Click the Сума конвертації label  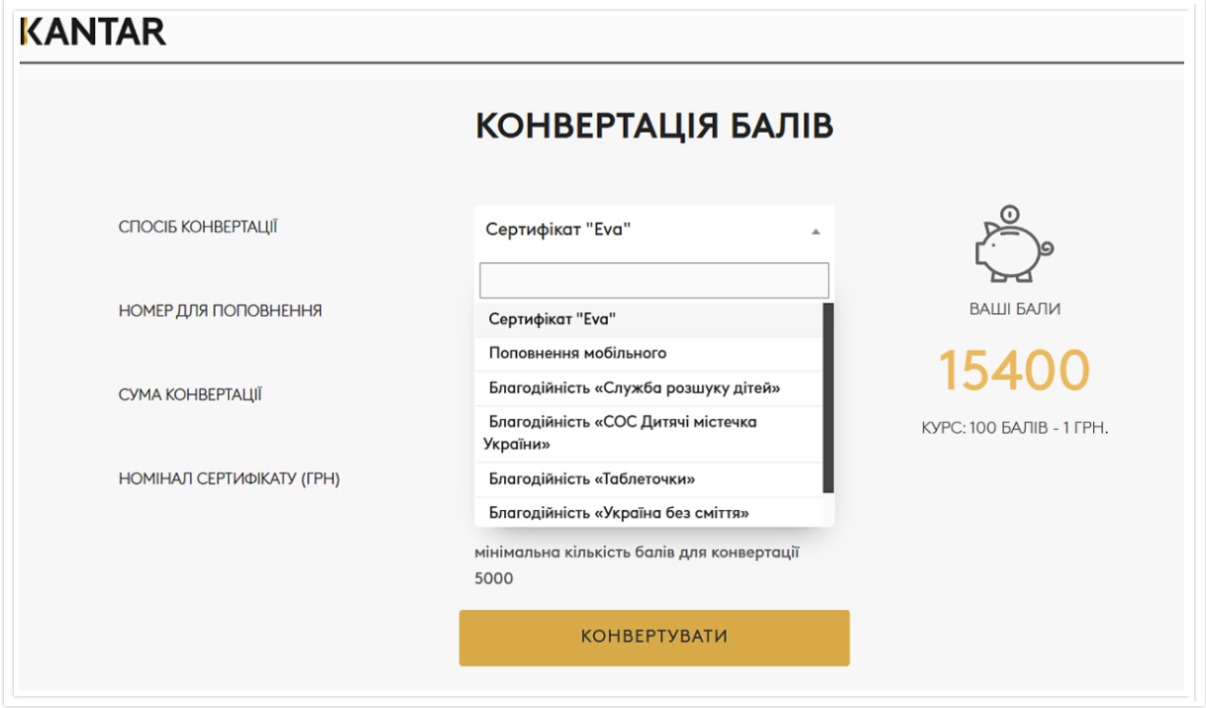(x=190, y=395)
